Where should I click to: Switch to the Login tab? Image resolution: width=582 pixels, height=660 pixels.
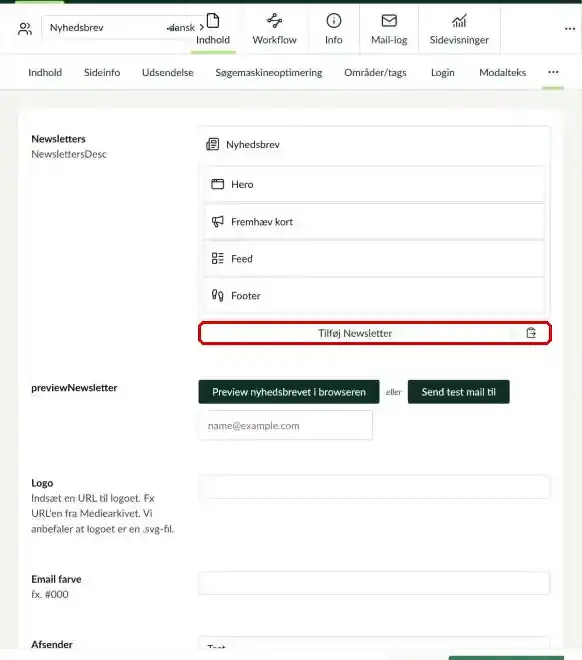(443, 72)
